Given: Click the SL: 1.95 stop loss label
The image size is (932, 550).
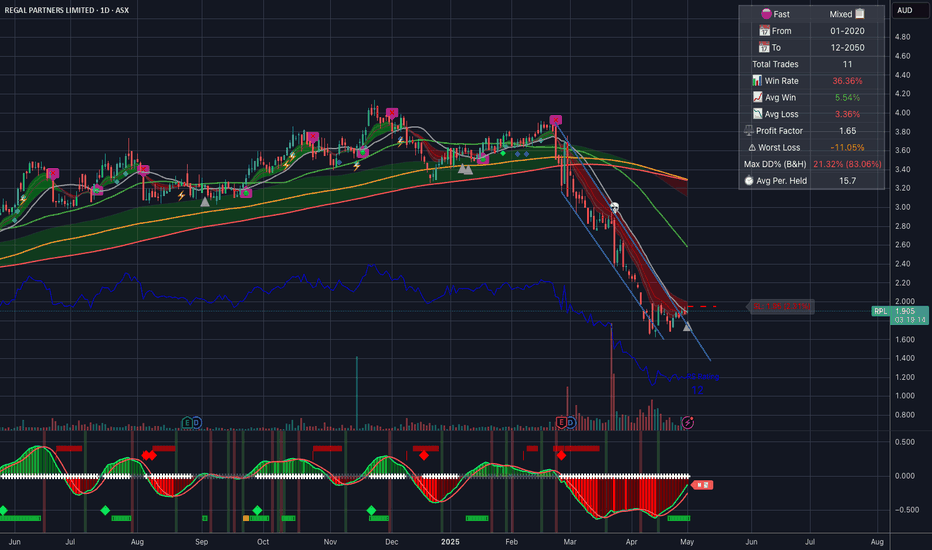Looking at the screenshot, I should click(782, 306).
